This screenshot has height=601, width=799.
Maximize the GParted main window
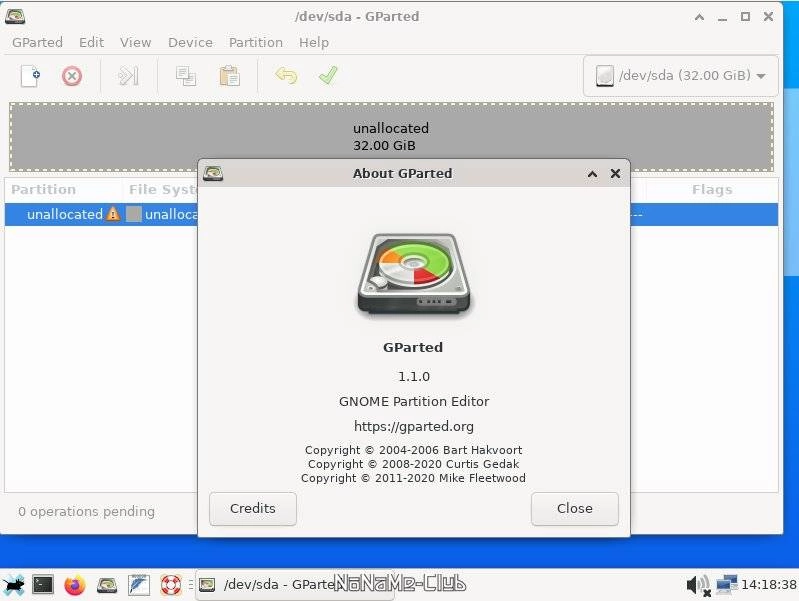tap(745, 16)
